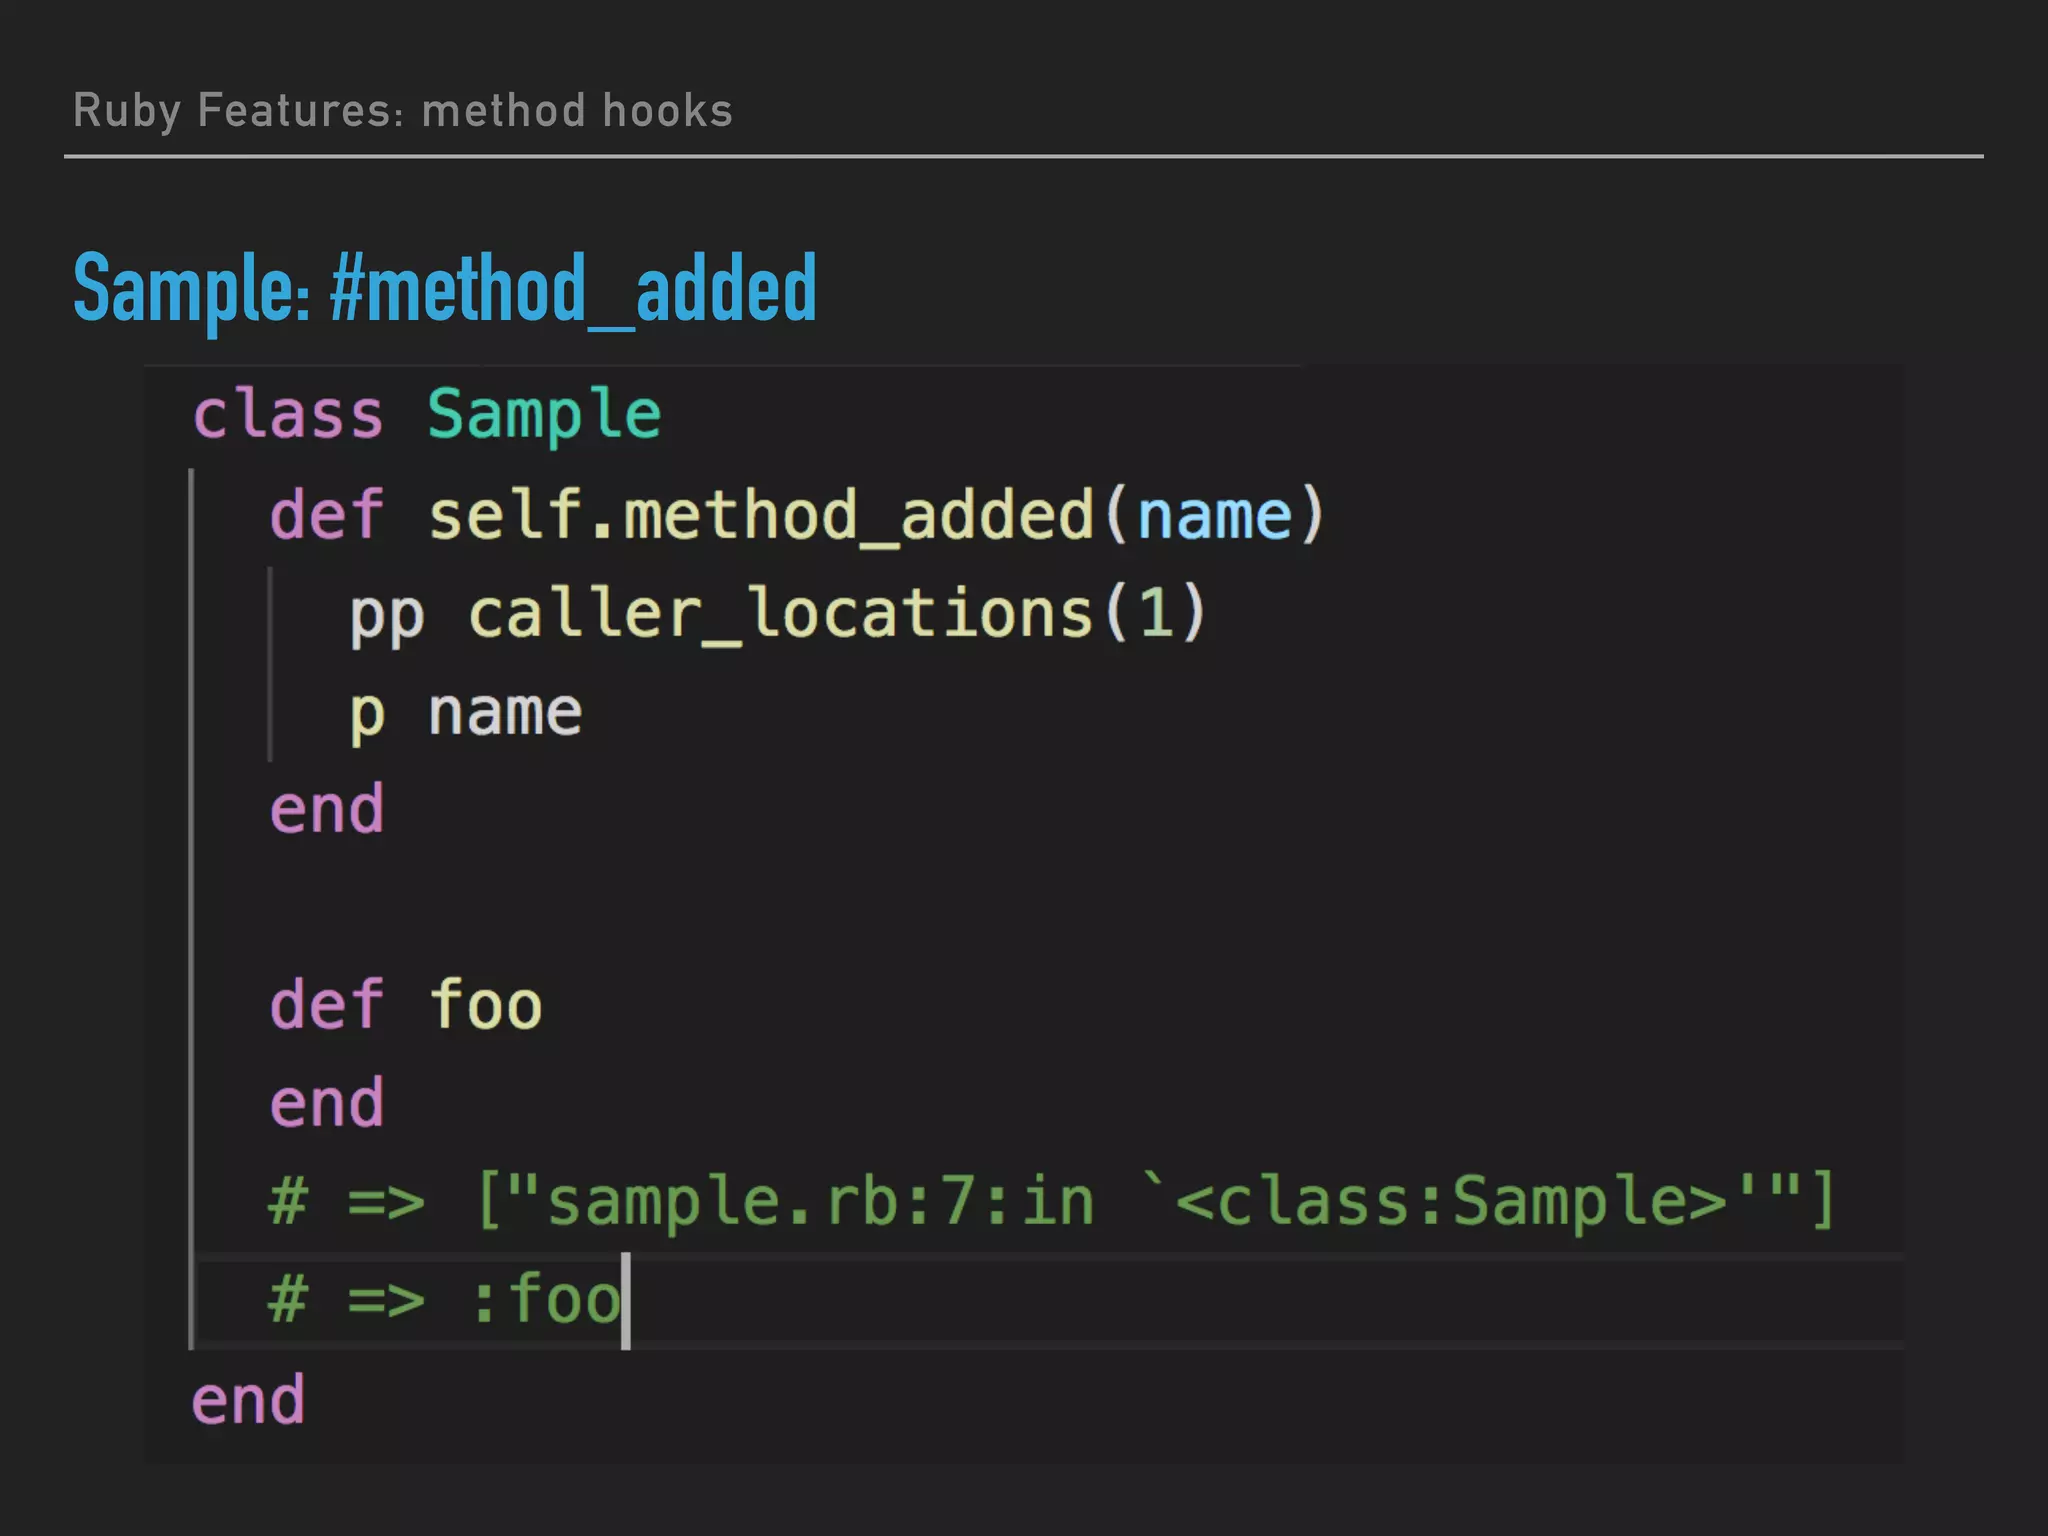
Task: Click the '<class:Sample>' text in comment
Action: point(1450,1201)
